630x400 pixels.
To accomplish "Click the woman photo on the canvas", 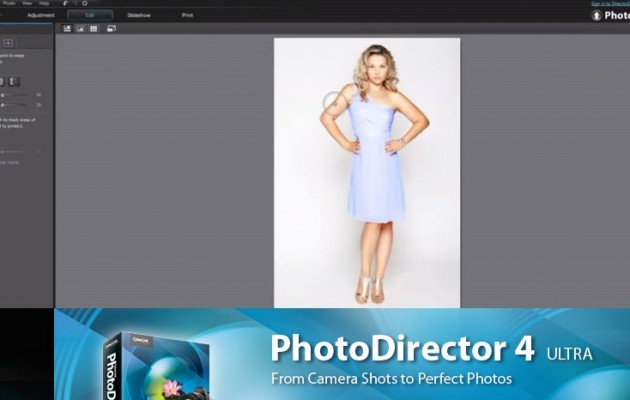I will pyautogui.click(x=367, y=173).
